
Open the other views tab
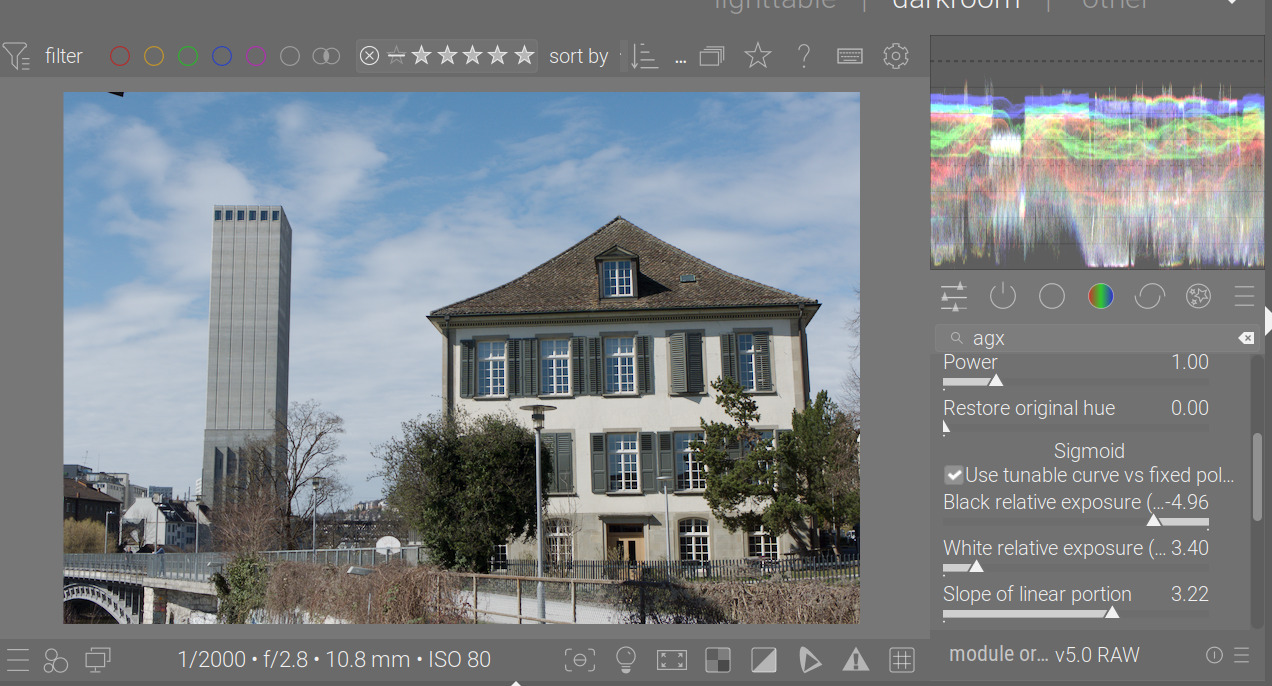1116,4
